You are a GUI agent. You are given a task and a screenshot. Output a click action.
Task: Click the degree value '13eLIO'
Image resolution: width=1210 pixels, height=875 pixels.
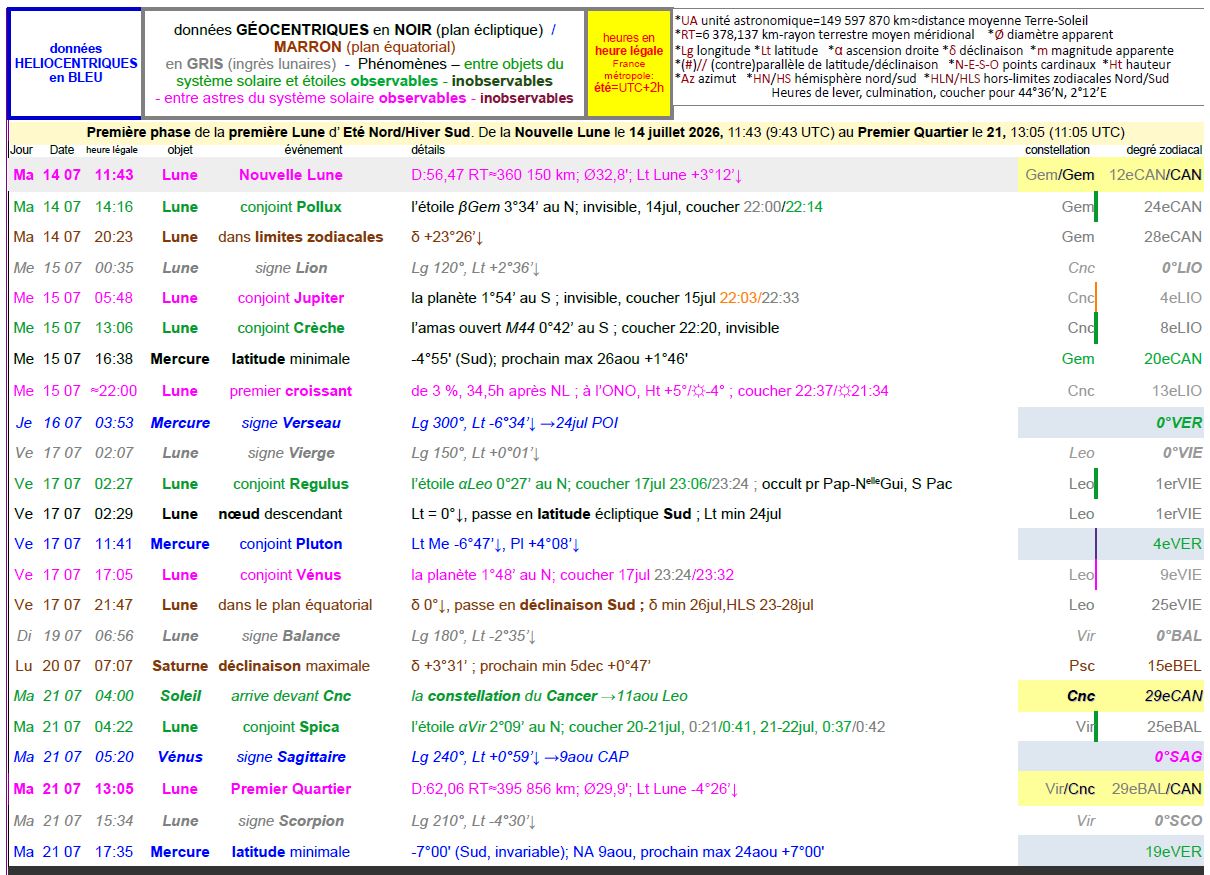pos(1176,391)
